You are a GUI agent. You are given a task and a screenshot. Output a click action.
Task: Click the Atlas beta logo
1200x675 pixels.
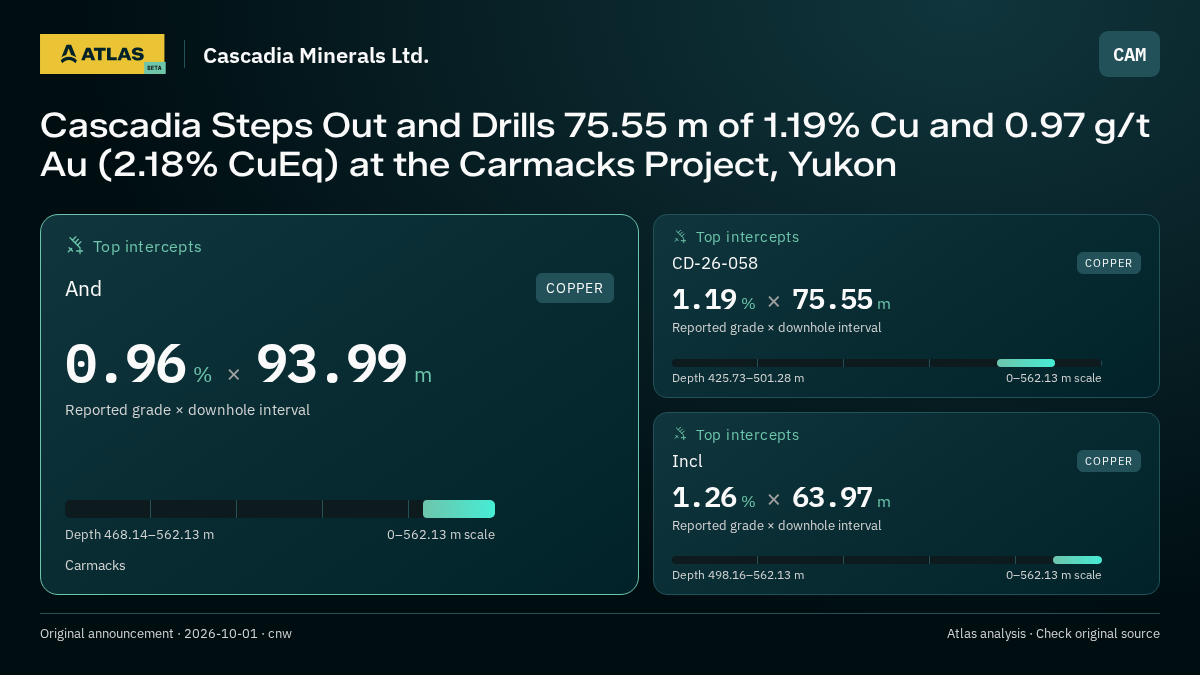[x=102, y=54]
